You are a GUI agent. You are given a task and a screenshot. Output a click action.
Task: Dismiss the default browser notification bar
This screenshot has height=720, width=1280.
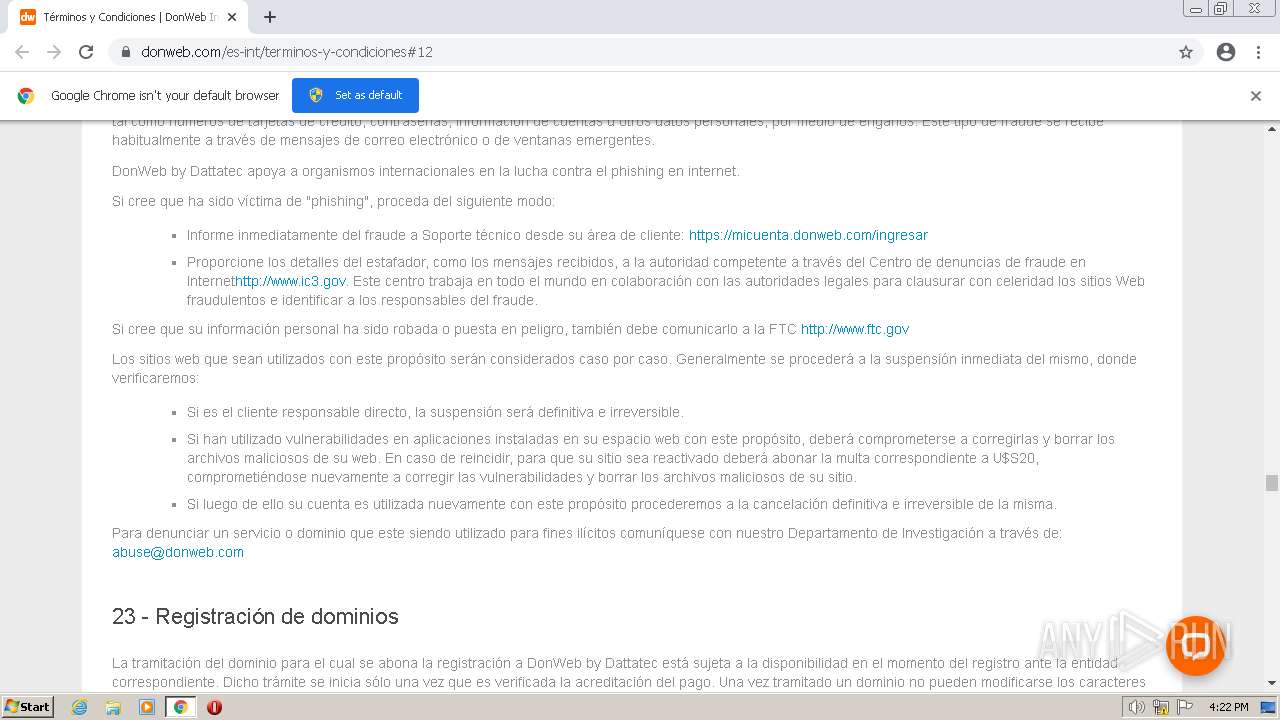[x=1256, y=96]
